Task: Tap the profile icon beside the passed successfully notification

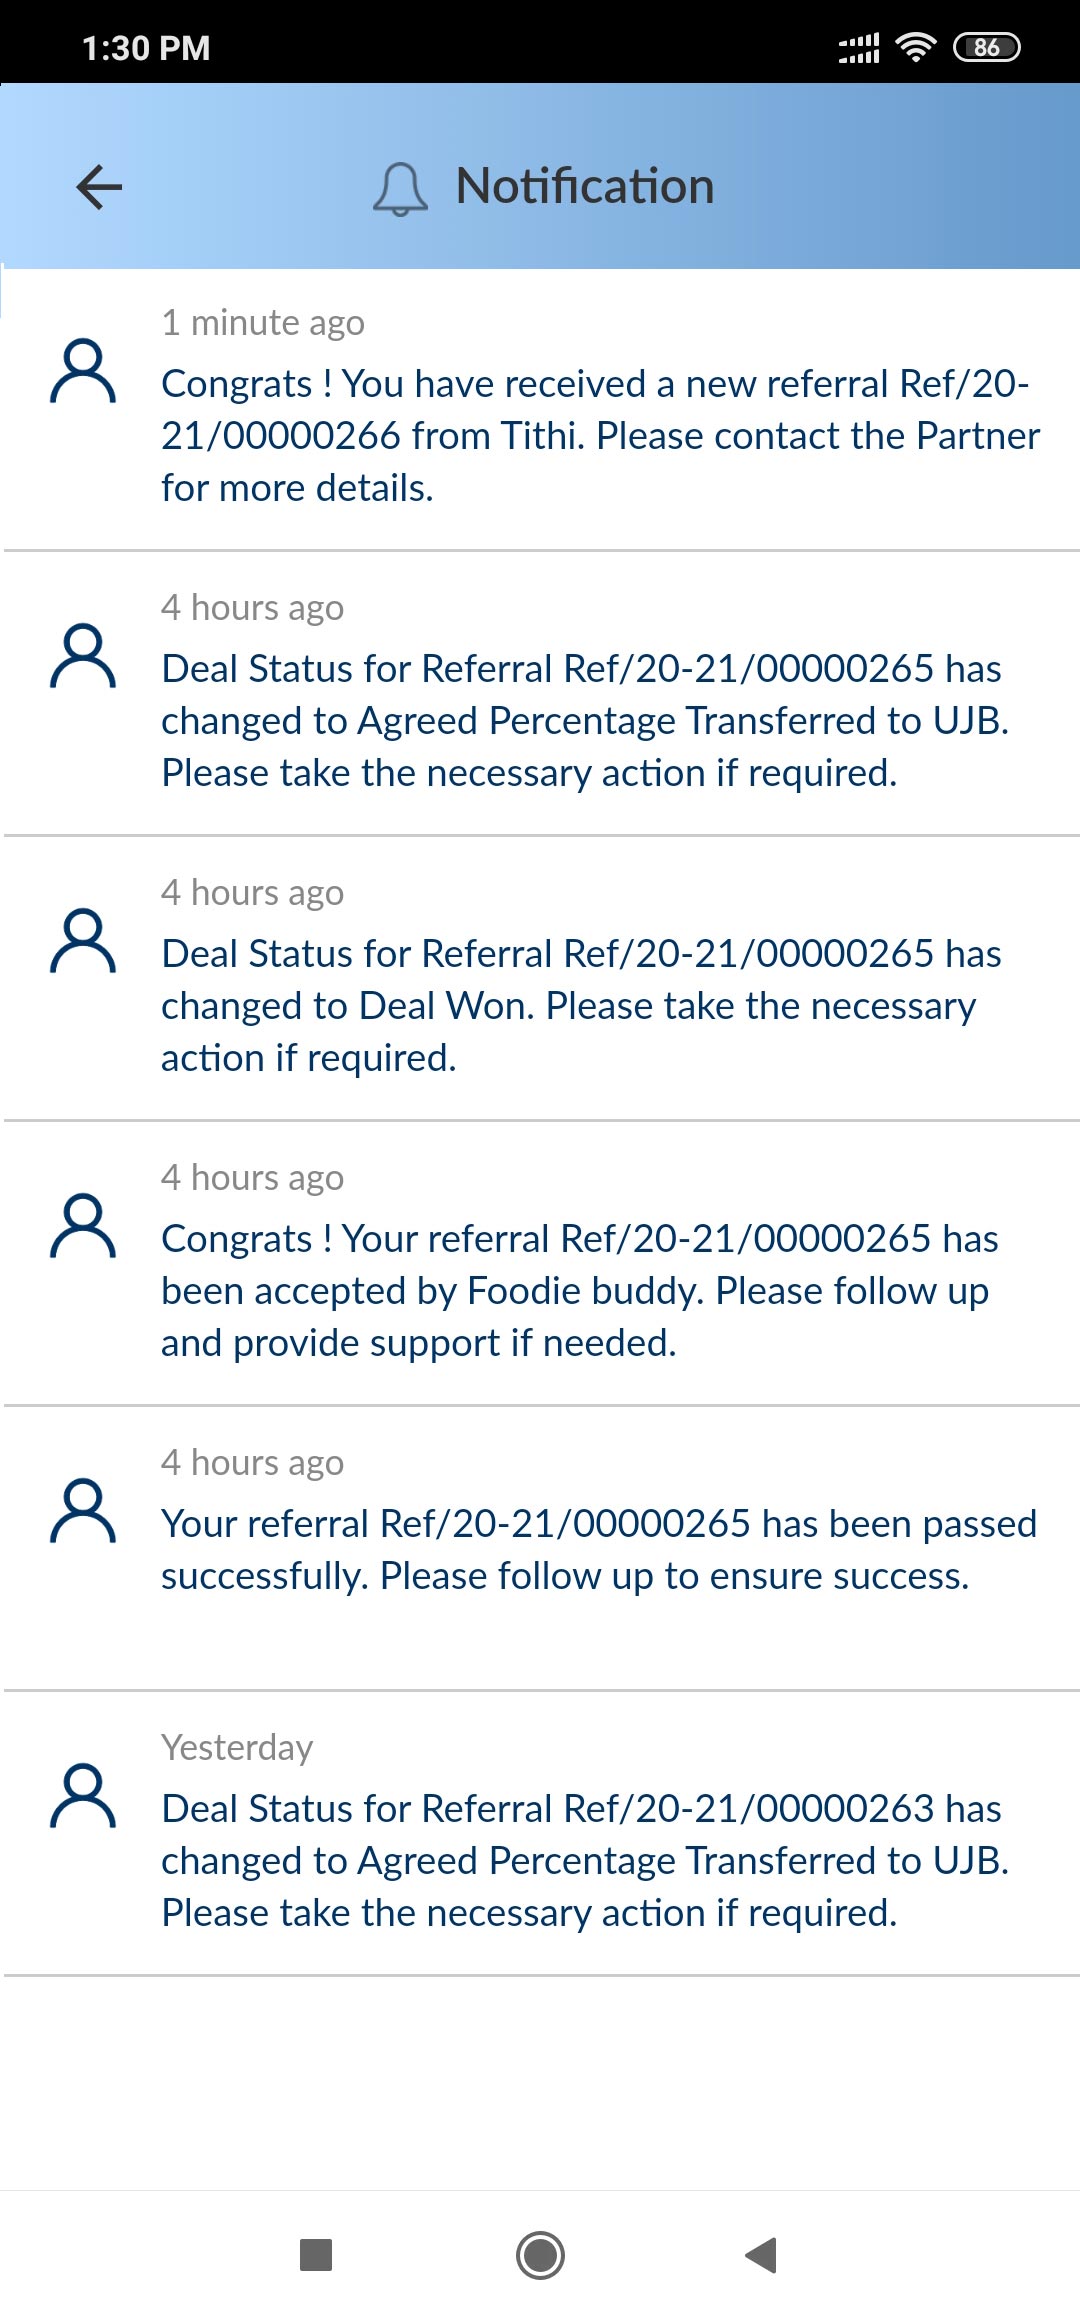Action: tap(83, 1511)
